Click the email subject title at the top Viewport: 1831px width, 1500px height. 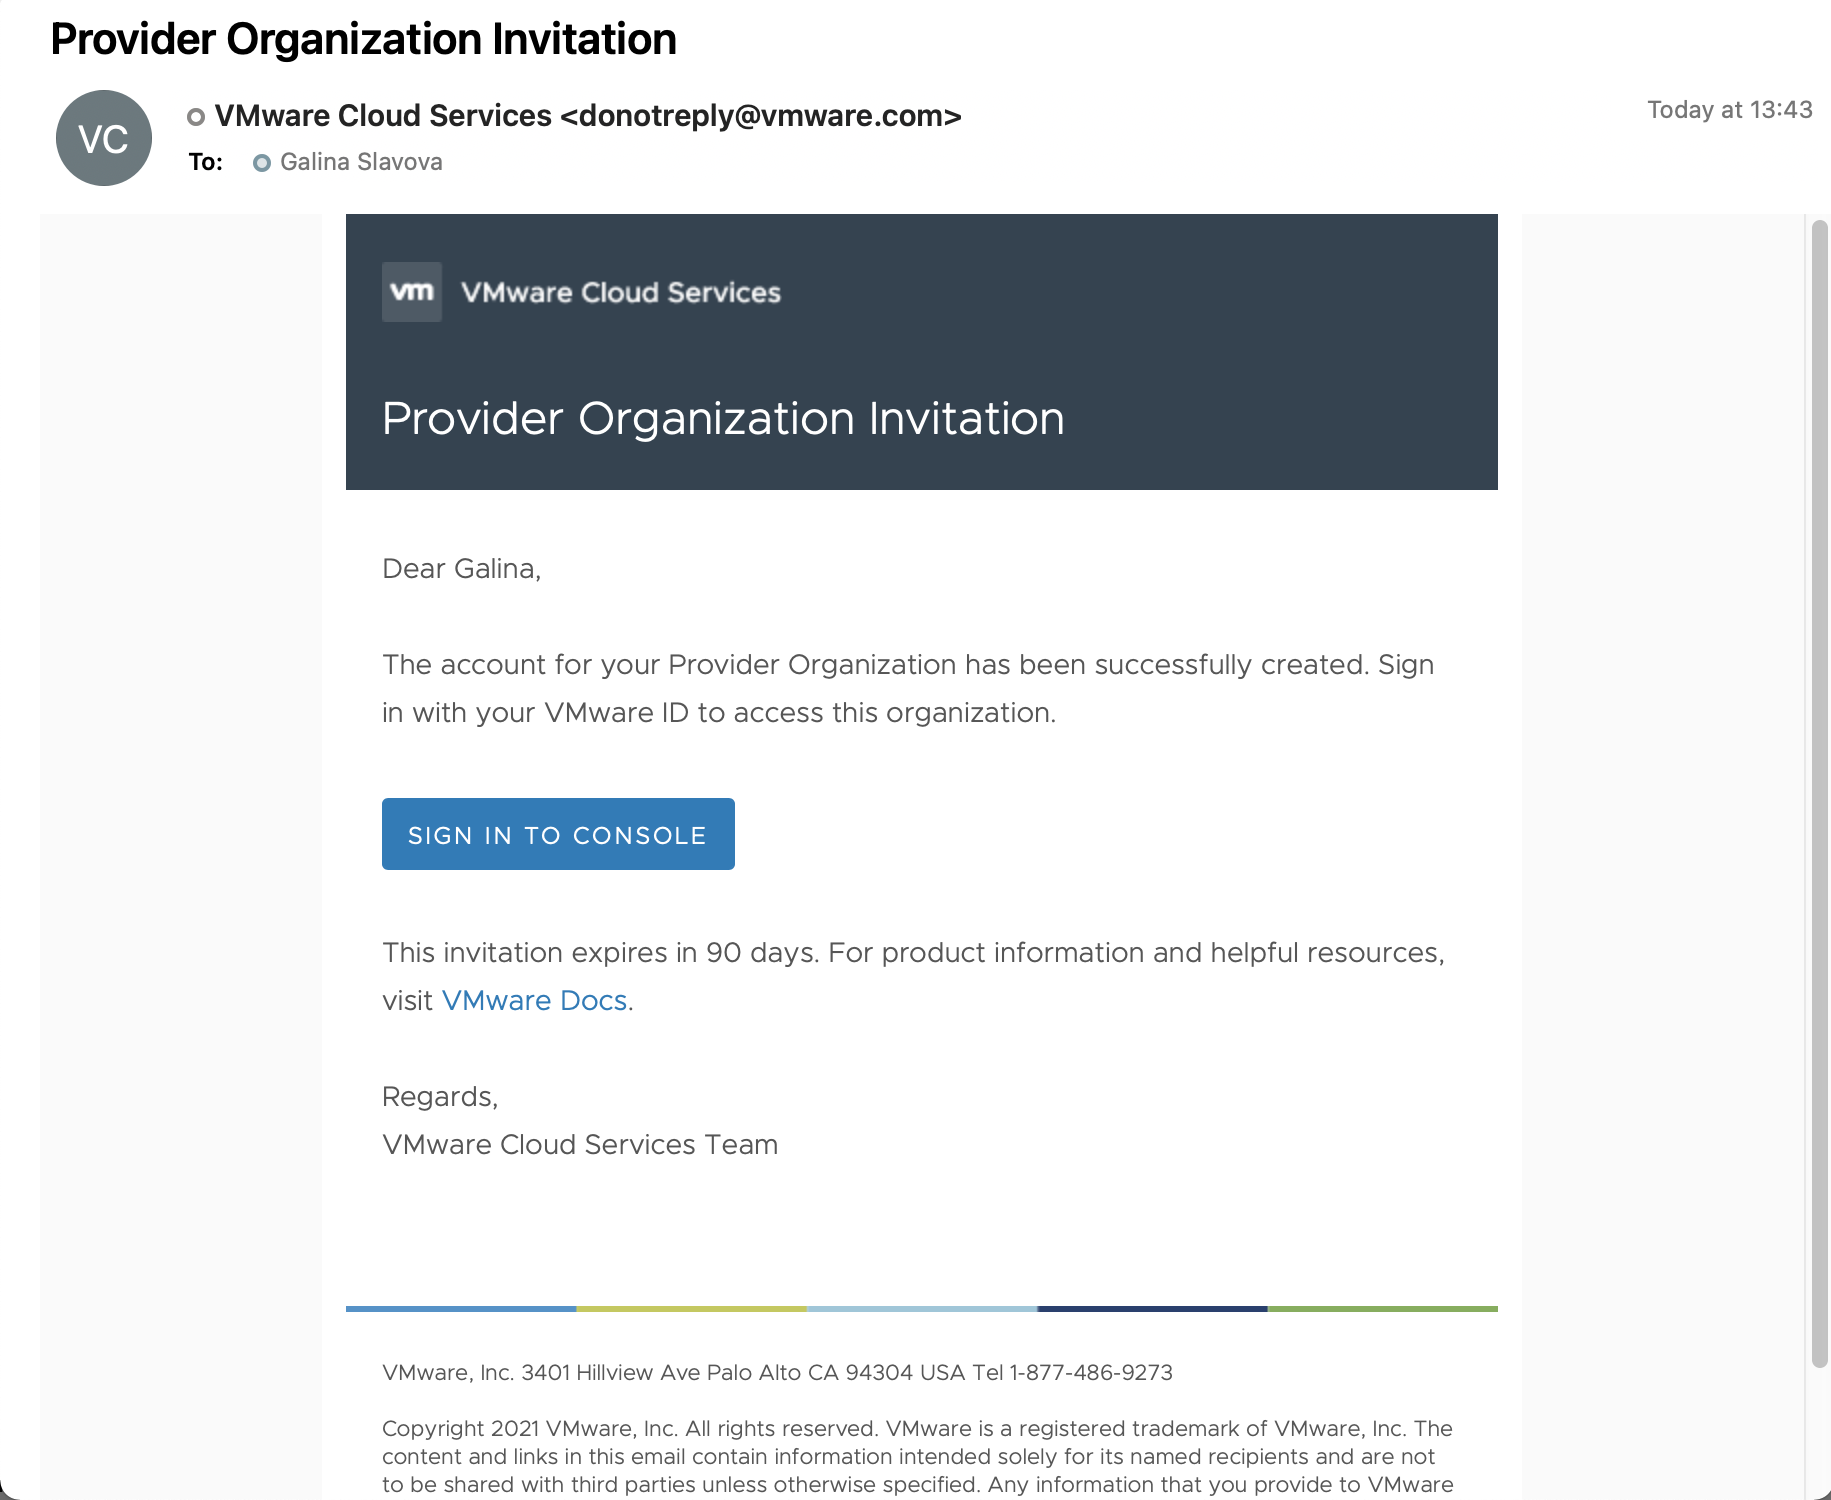(x=363, y=40)
